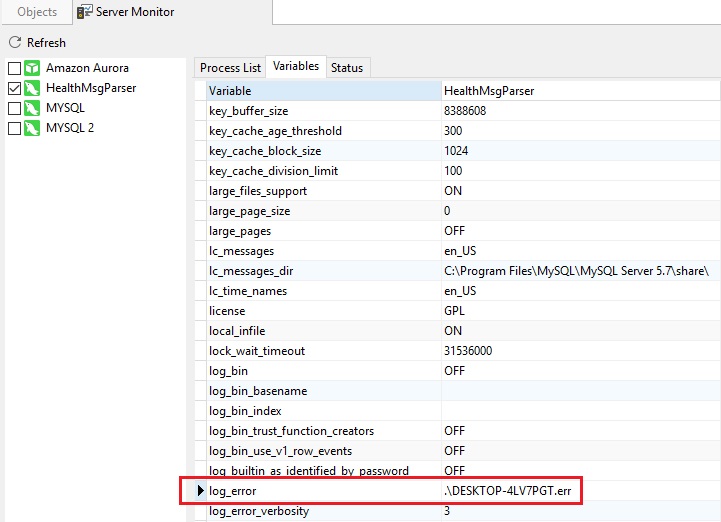Select the log_builtin_as_identified_by_password variable
The image size is (721, 522).
point(309,470)
